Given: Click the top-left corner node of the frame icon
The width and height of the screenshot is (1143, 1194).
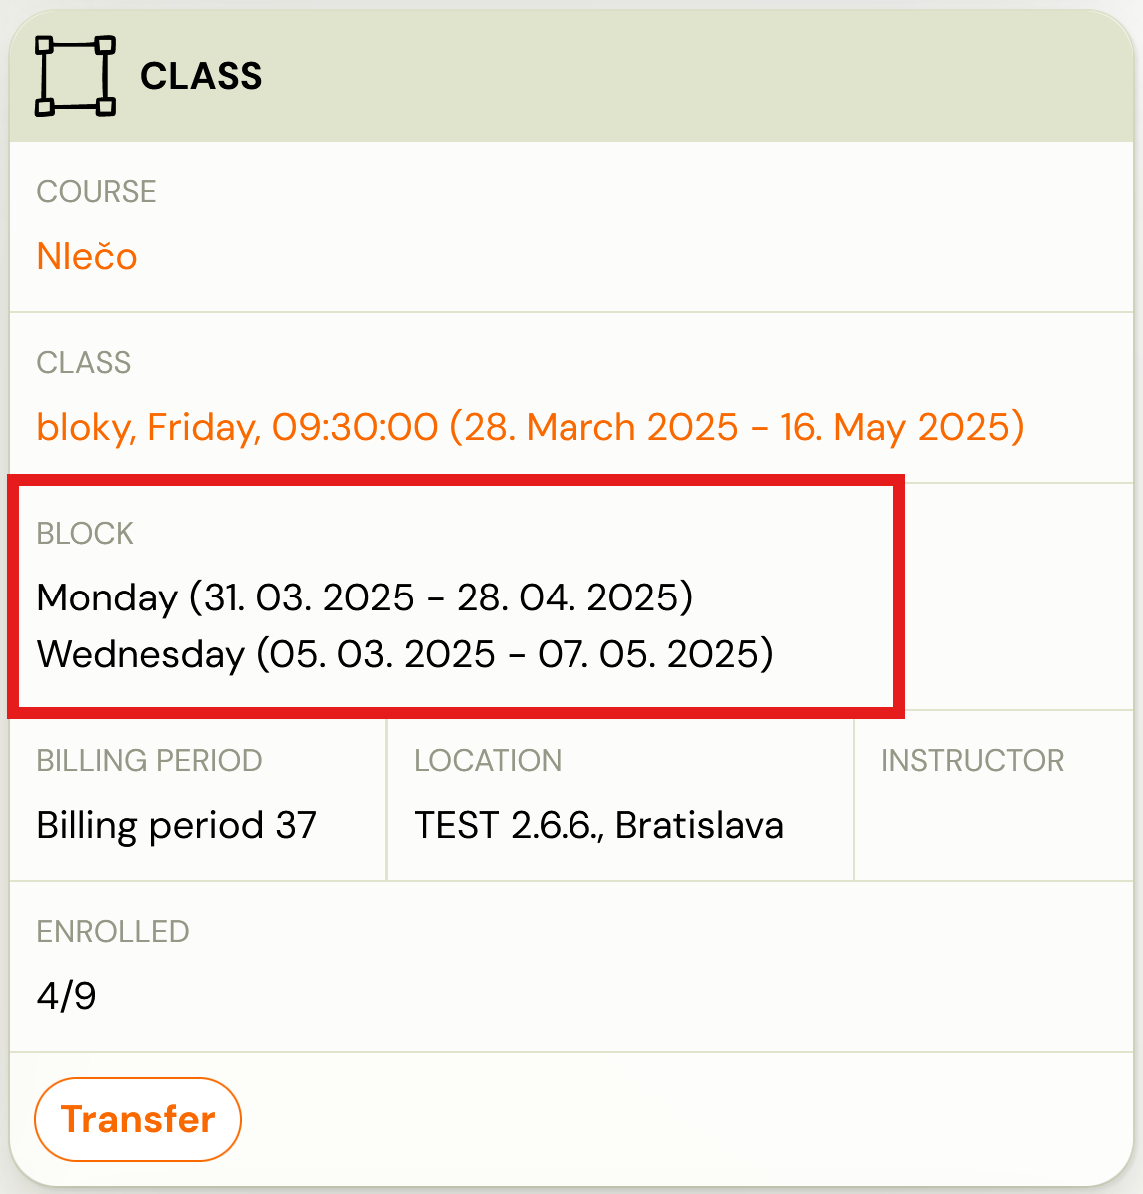Looking at the screenshot, I should coord(46,44).
